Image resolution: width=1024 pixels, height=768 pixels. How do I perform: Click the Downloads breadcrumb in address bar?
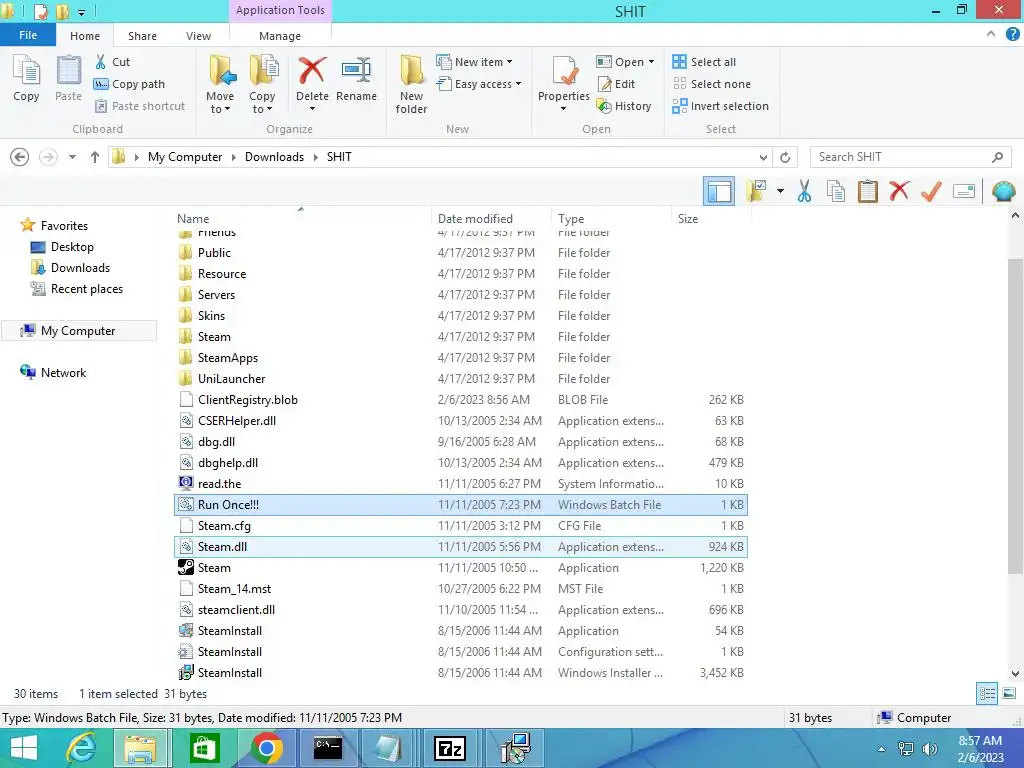pos(274,157)
